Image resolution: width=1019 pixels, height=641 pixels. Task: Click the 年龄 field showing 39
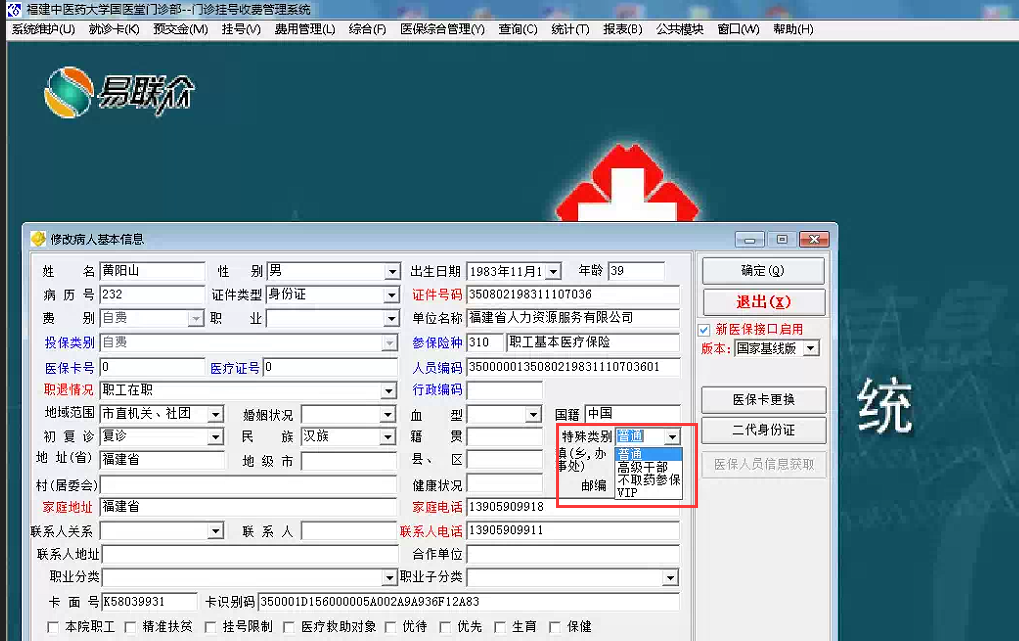(x=636, y=271)
